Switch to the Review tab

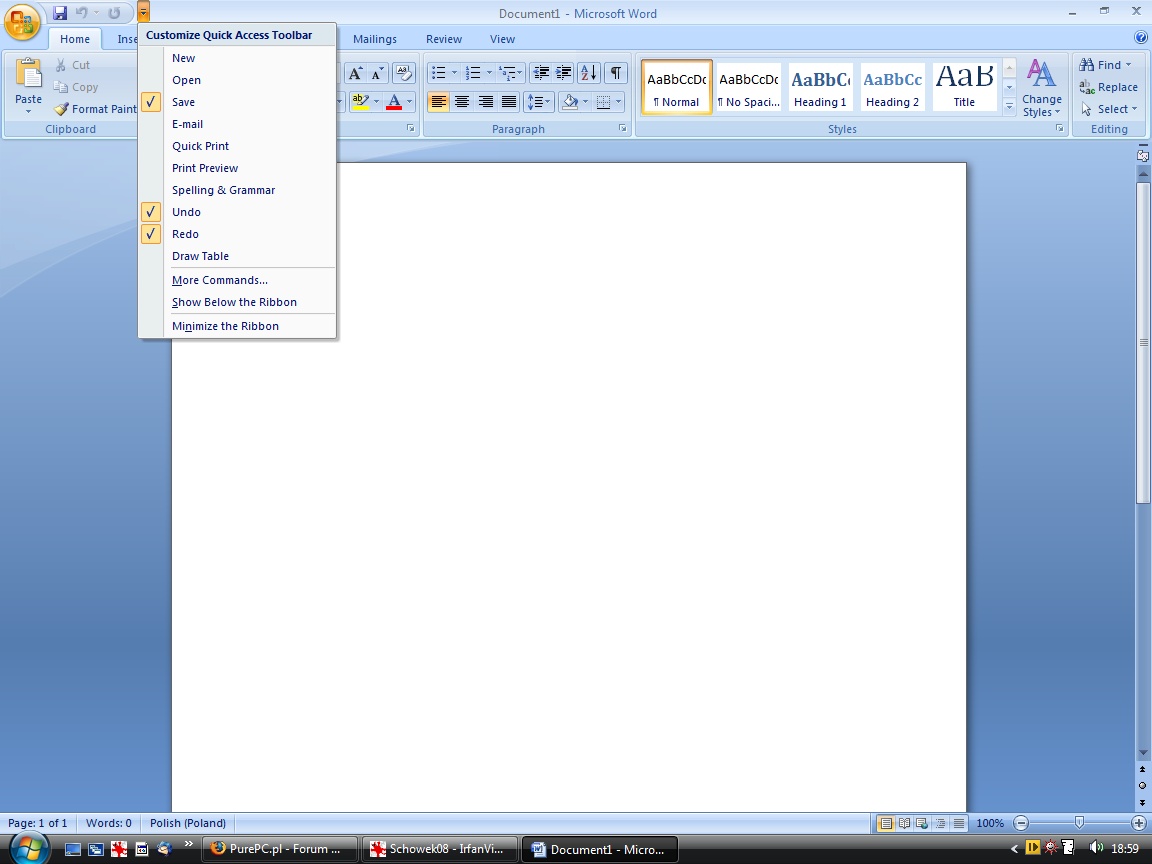point(443,39)
